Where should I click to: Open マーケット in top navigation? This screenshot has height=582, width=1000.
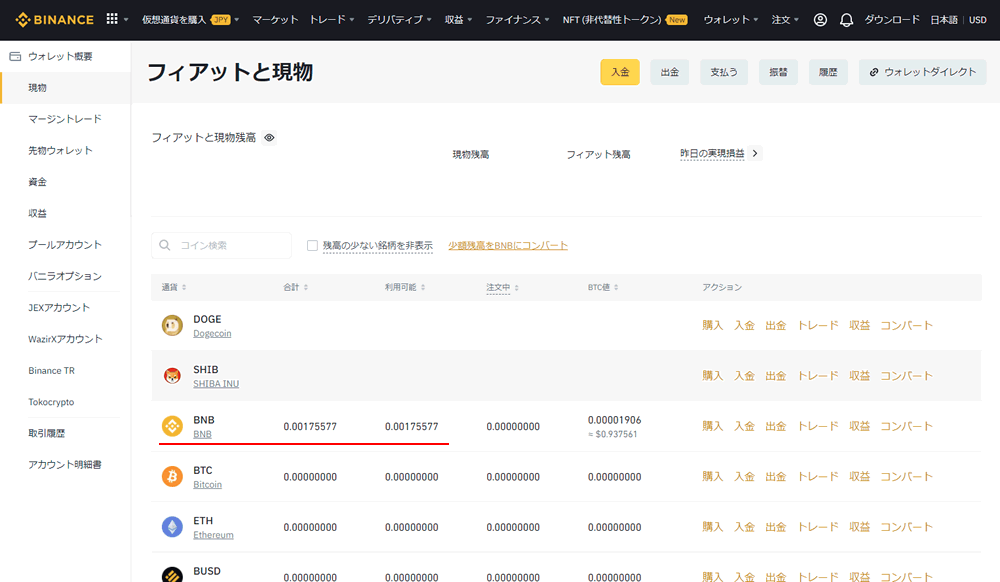tap(275, 20)
